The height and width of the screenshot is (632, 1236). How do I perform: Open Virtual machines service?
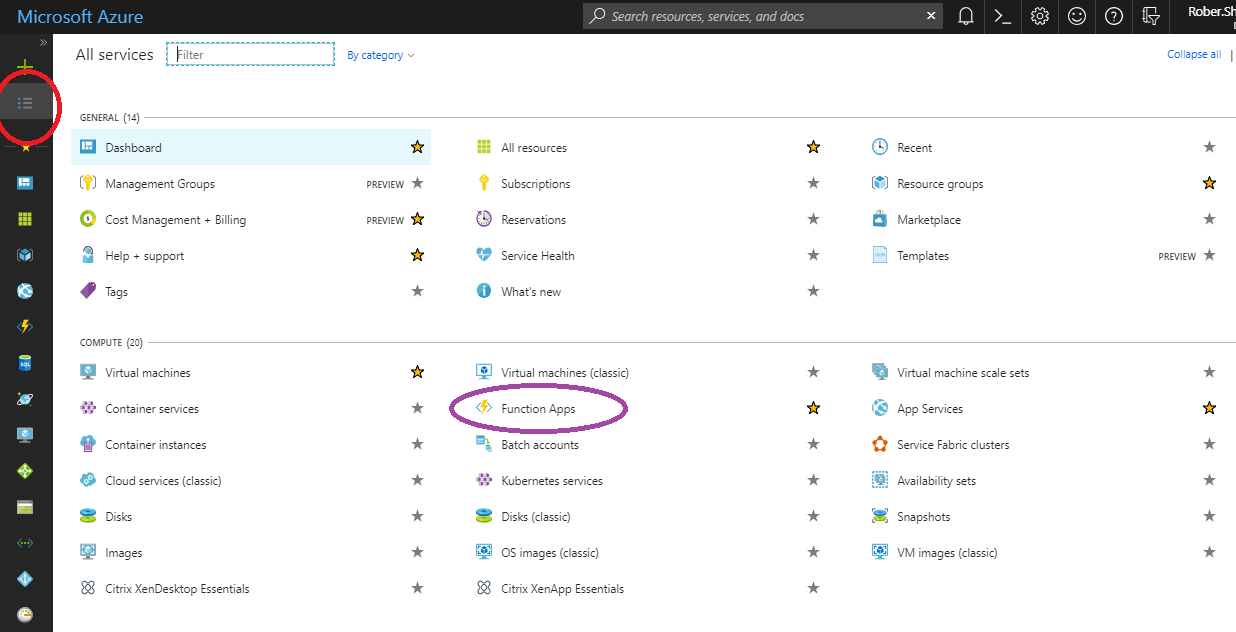(x=148, y=373)
